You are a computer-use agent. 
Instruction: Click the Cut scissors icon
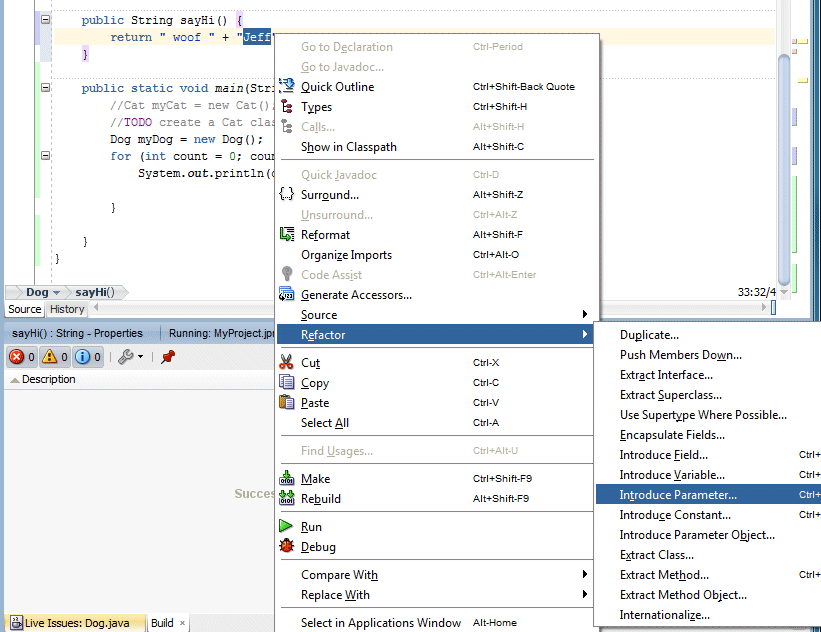click(x=286, y=362)
